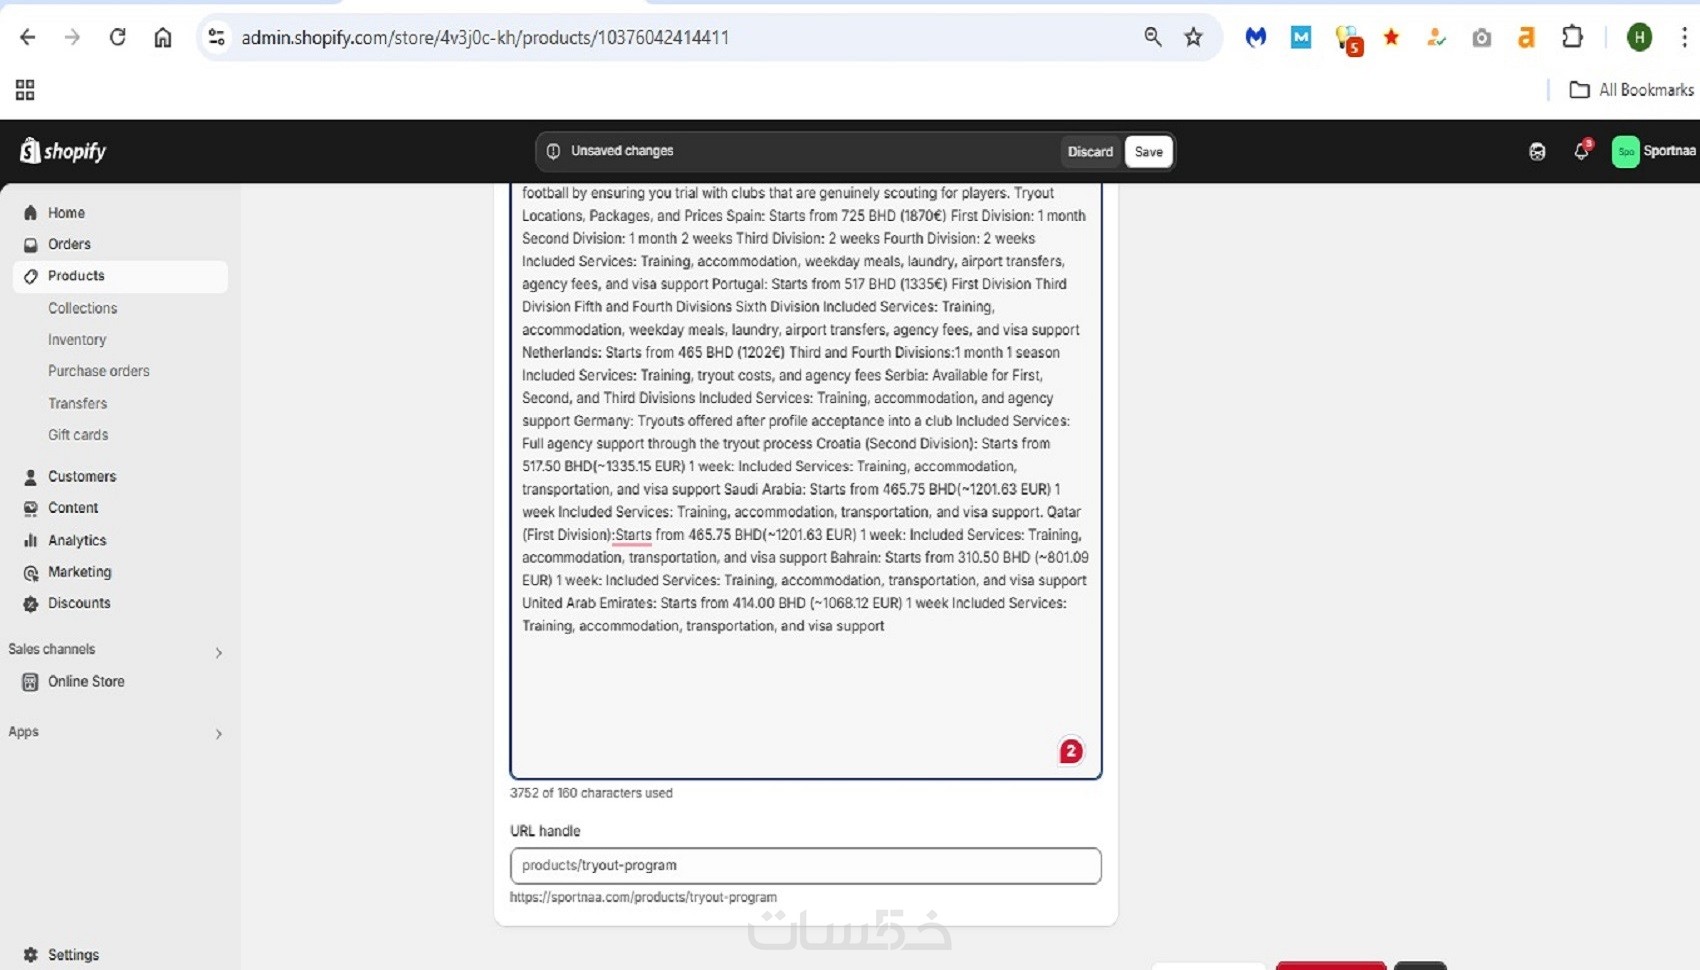Reload the current page
Screen dimensions: 1700x970
point(117,37)
